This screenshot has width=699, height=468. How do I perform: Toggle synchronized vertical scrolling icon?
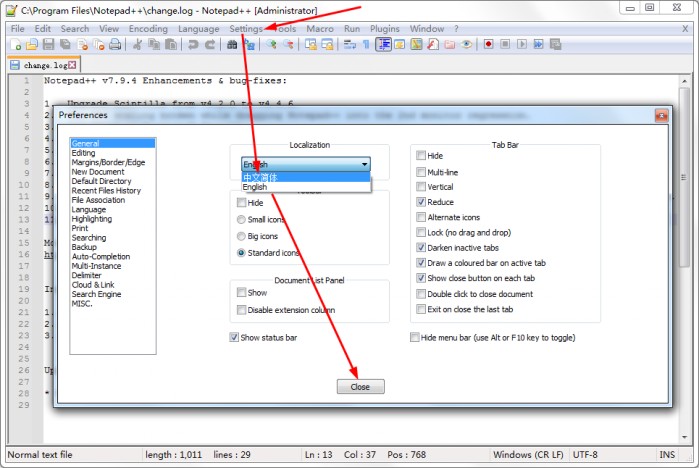coord(311,45)
